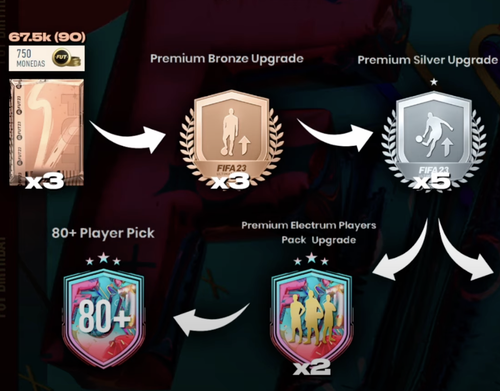
Task: Select the Premium Silver Upgrade badge
Action: (x=433, y=140)
